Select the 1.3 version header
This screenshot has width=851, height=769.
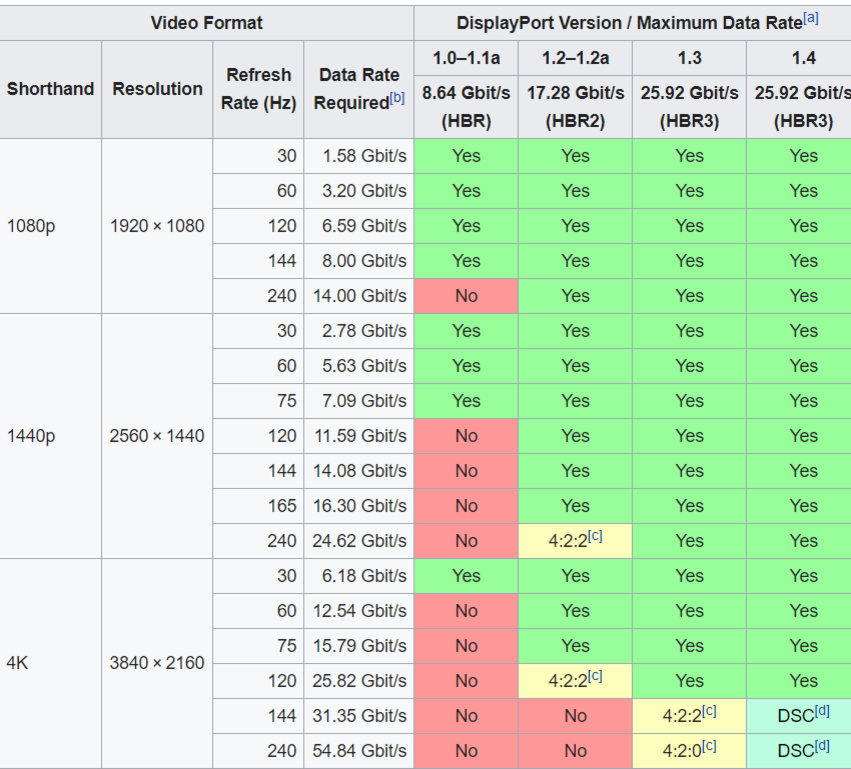pos(689,58)
